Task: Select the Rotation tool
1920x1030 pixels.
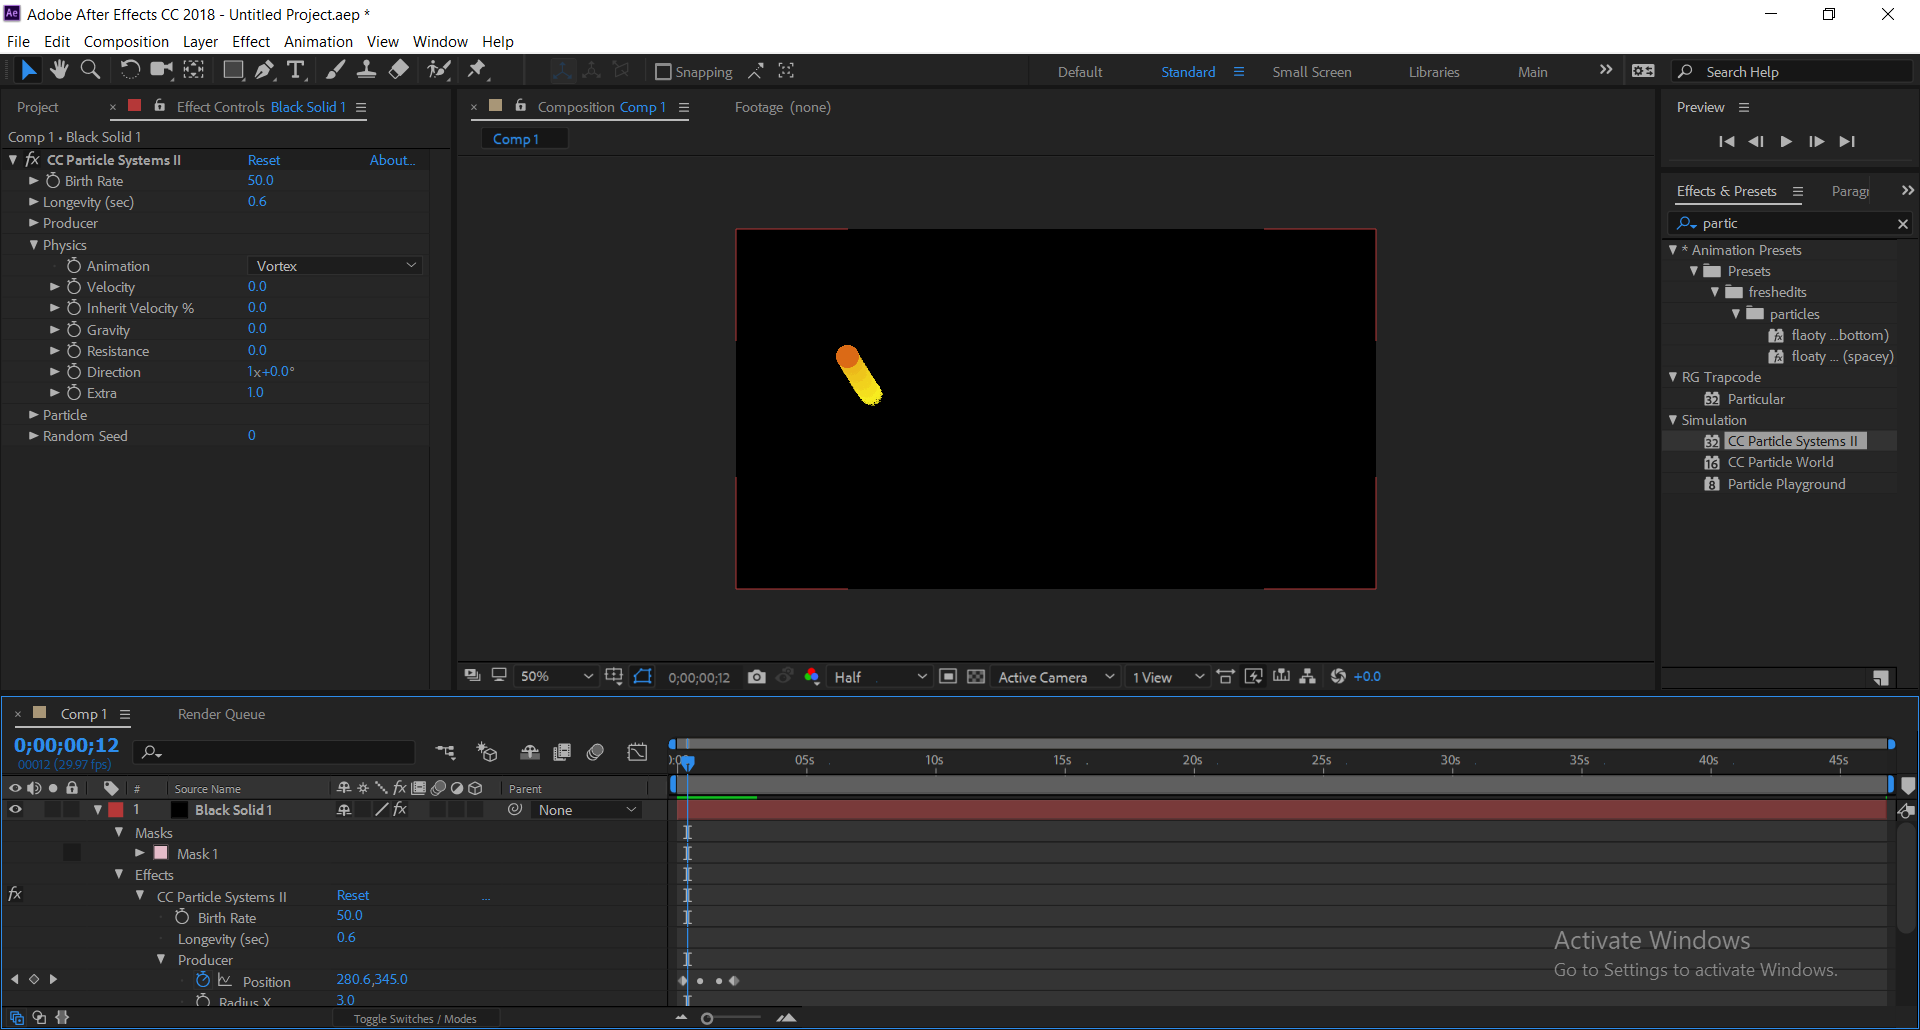Action: click(x=130, y=70)
